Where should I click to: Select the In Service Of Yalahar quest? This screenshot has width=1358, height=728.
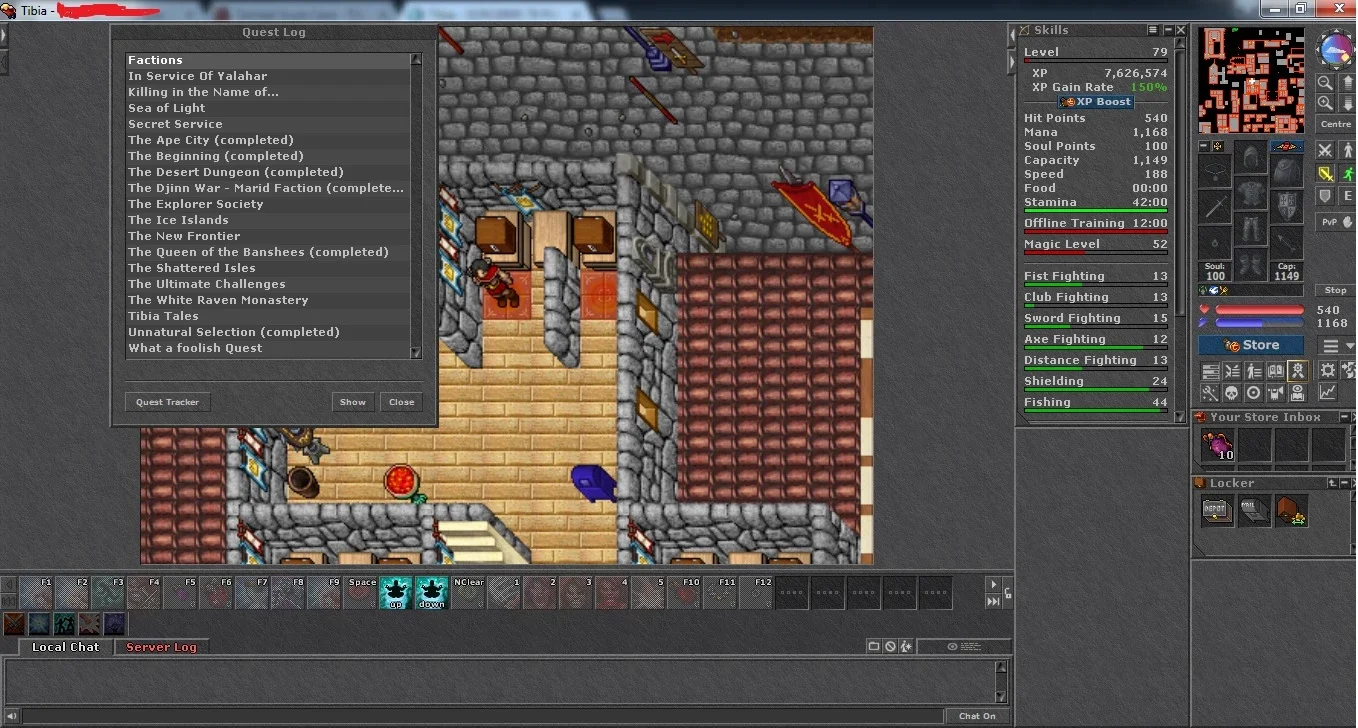click(267, 76)
